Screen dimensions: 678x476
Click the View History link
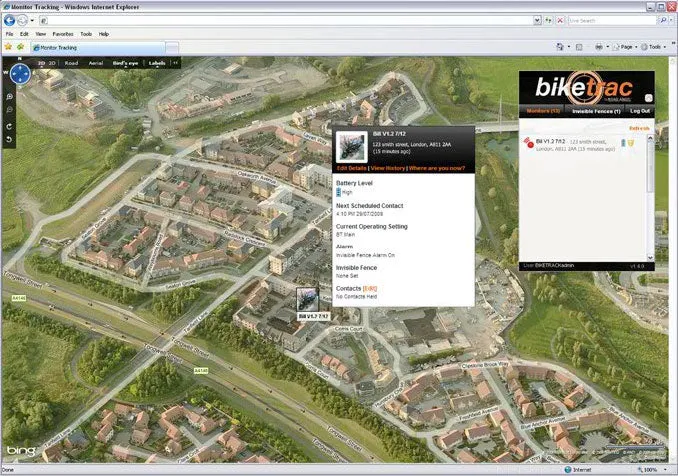[x=387, y=168]
